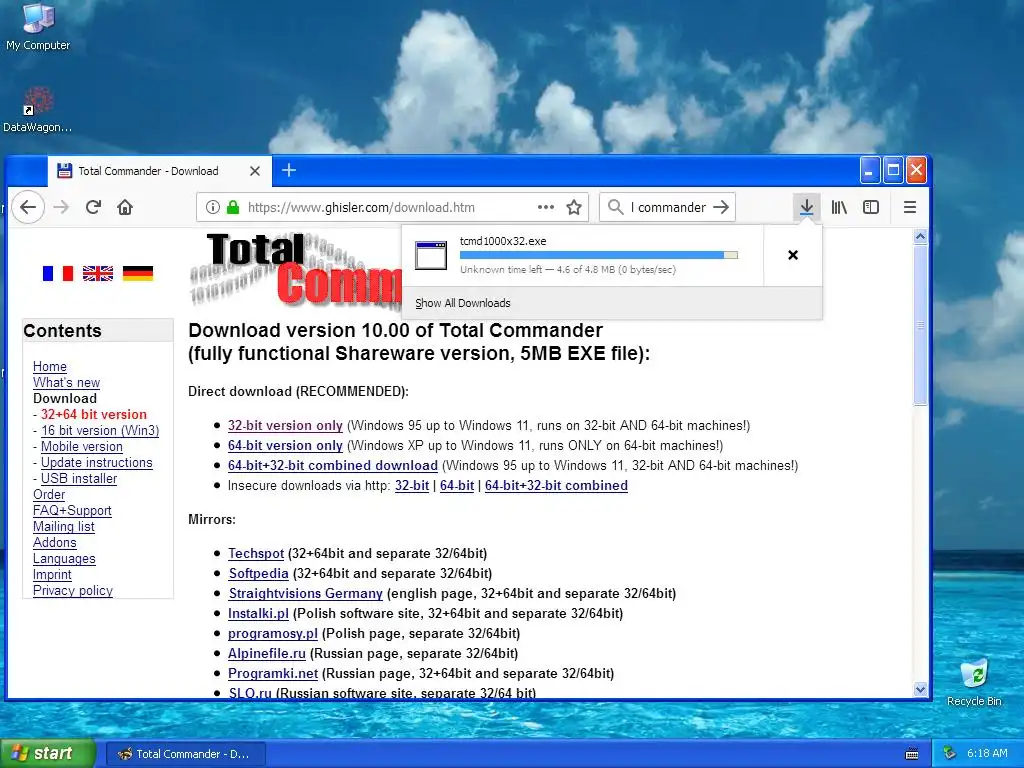Screen dimensions: 1024x768
Task: Select the Recycle Bin icon
Action: click(x=974, y=683)
